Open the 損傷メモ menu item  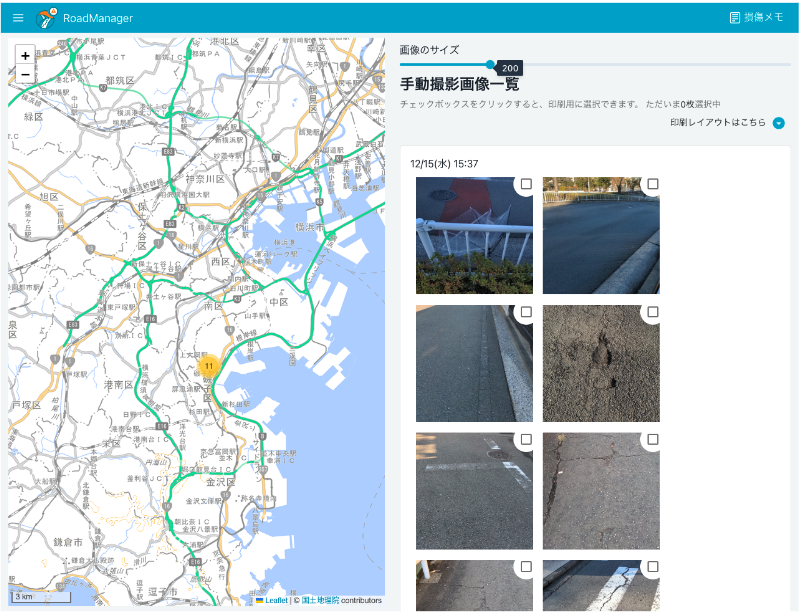click(764, 18)
